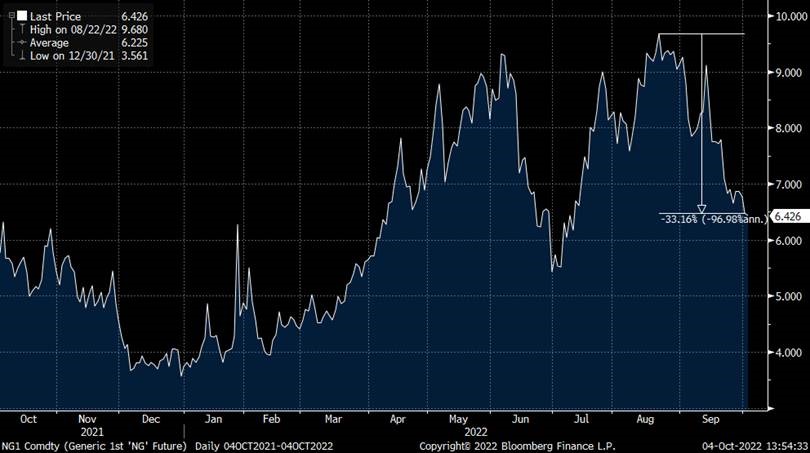Click the downward arrowhead of the measurement
The image size is (810, 453).
[702, 208]
